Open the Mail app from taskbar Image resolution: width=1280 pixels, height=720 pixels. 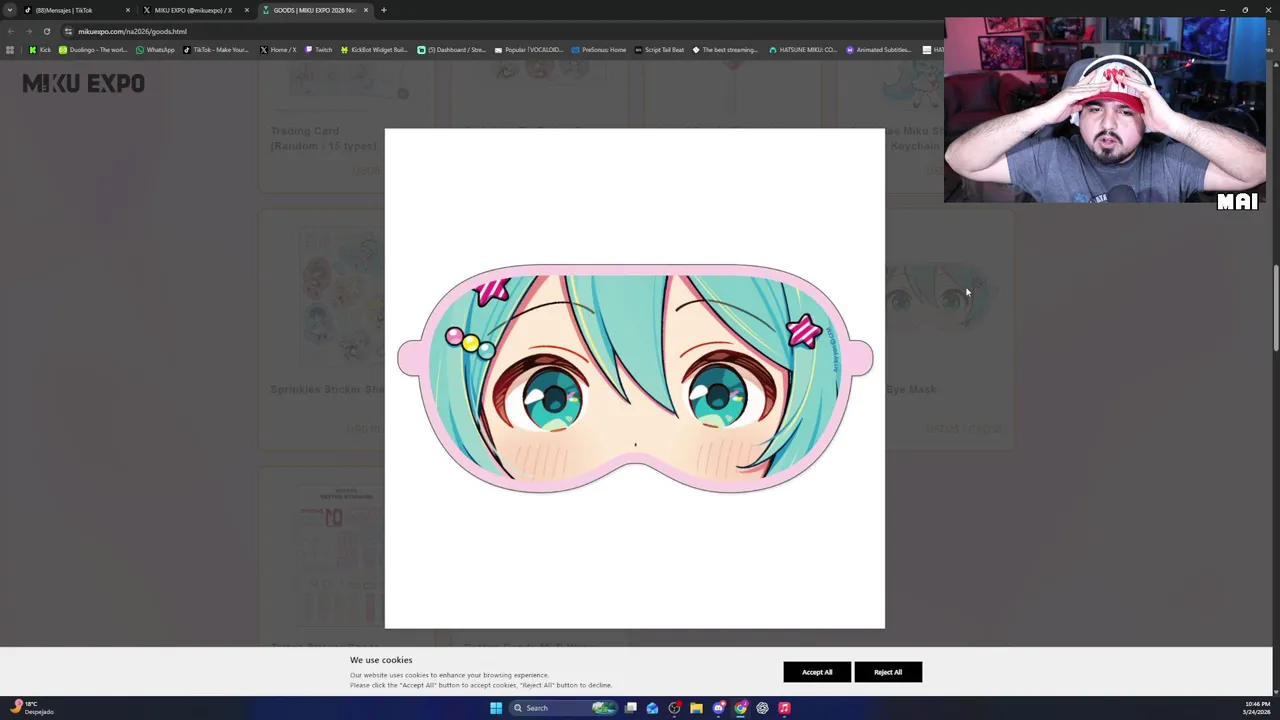click(653, 708)
